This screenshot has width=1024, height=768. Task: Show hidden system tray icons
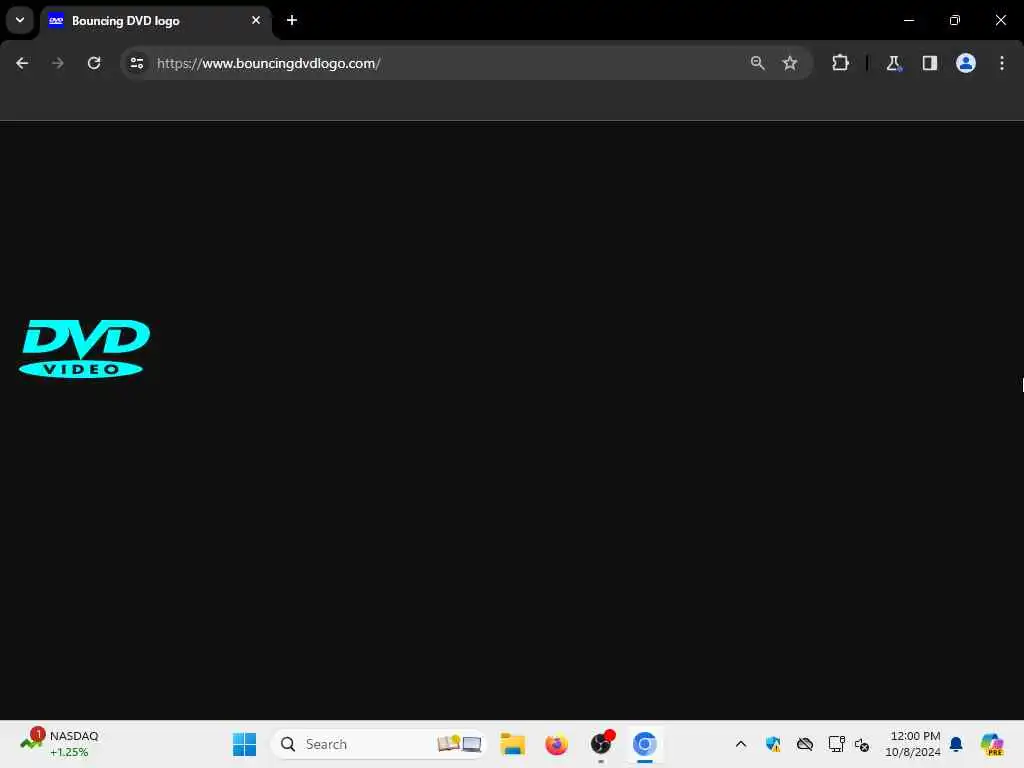[x=741, y=744]
